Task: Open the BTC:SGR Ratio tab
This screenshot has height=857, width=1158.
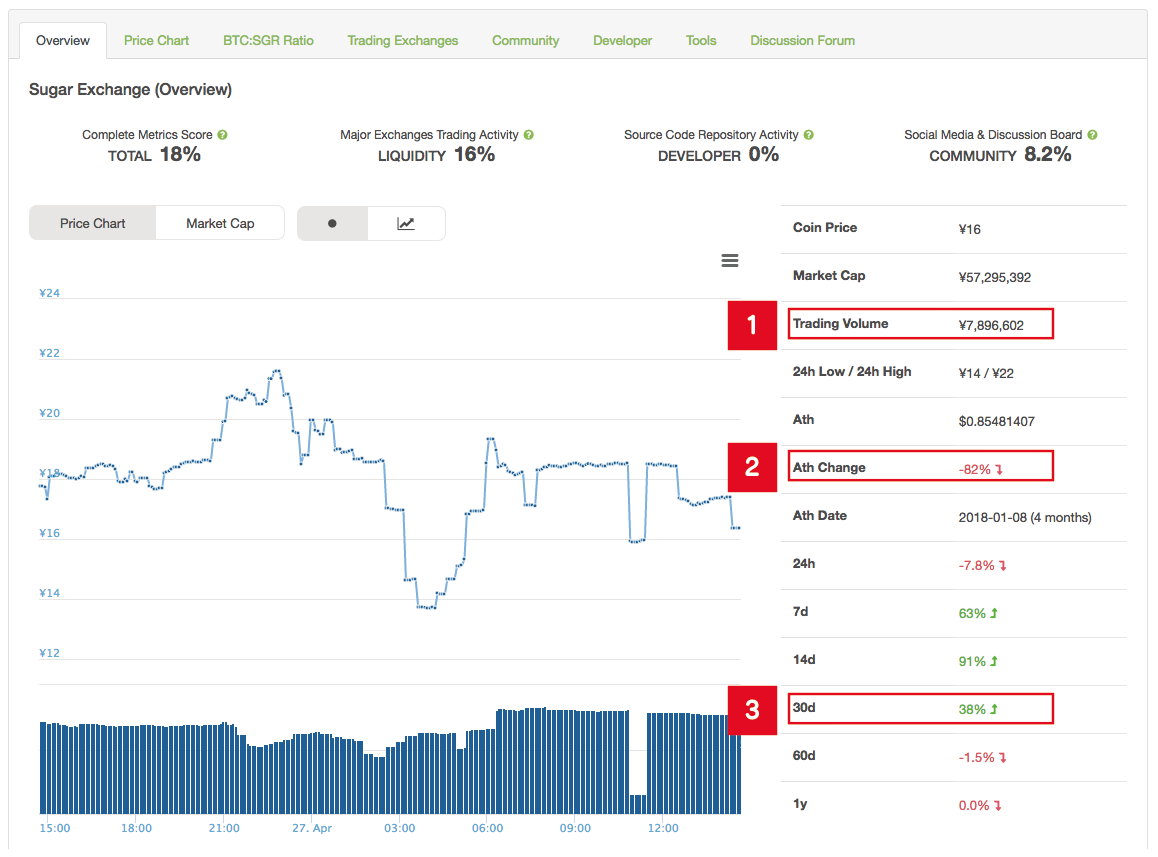Action: point(268,40)
